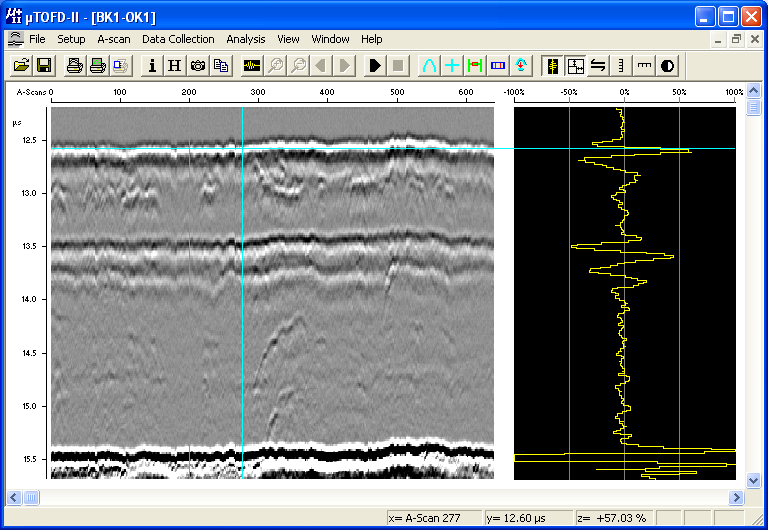
Task: Click the reverse scan direction arrows icon
Action: pyautogui.click(x=598, y=66)
